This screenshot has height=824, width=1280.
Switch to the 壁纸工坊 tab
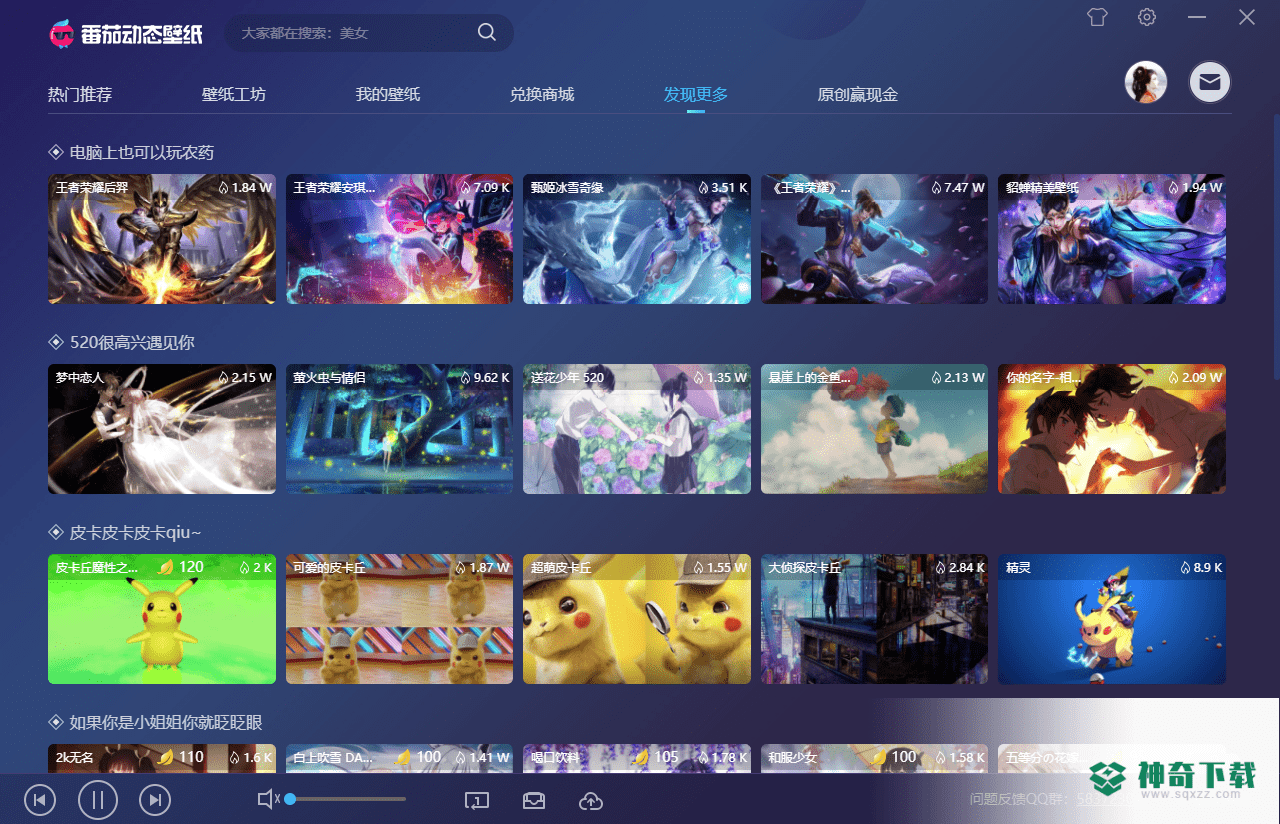234,95
